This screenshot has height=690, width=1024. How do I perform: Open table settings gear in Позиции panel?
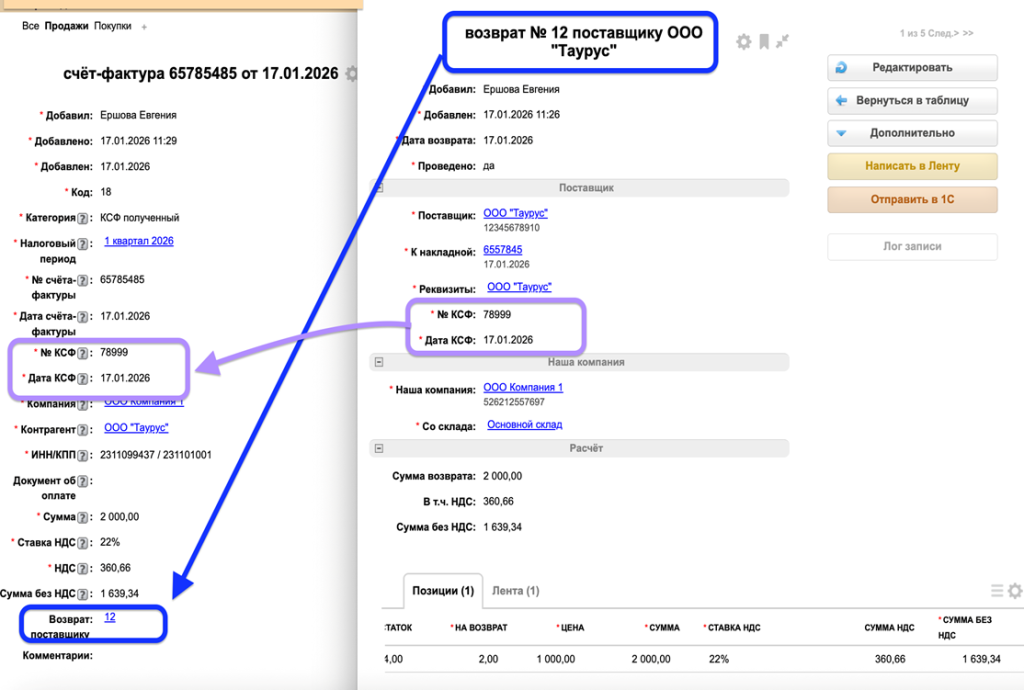coord(1015,591)
